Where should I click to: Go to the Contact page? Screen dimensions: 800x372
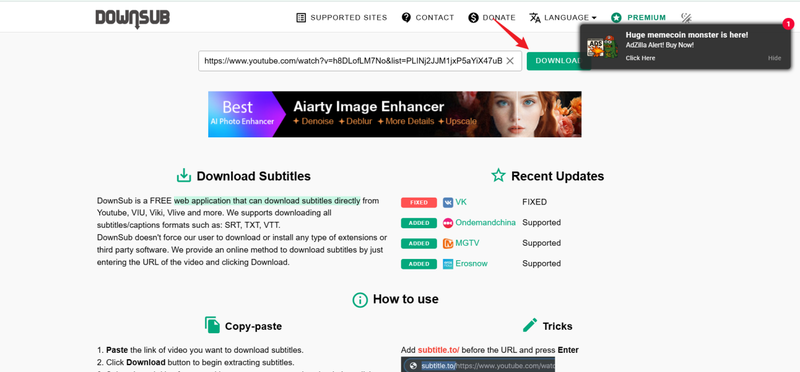tap(435, 18)
